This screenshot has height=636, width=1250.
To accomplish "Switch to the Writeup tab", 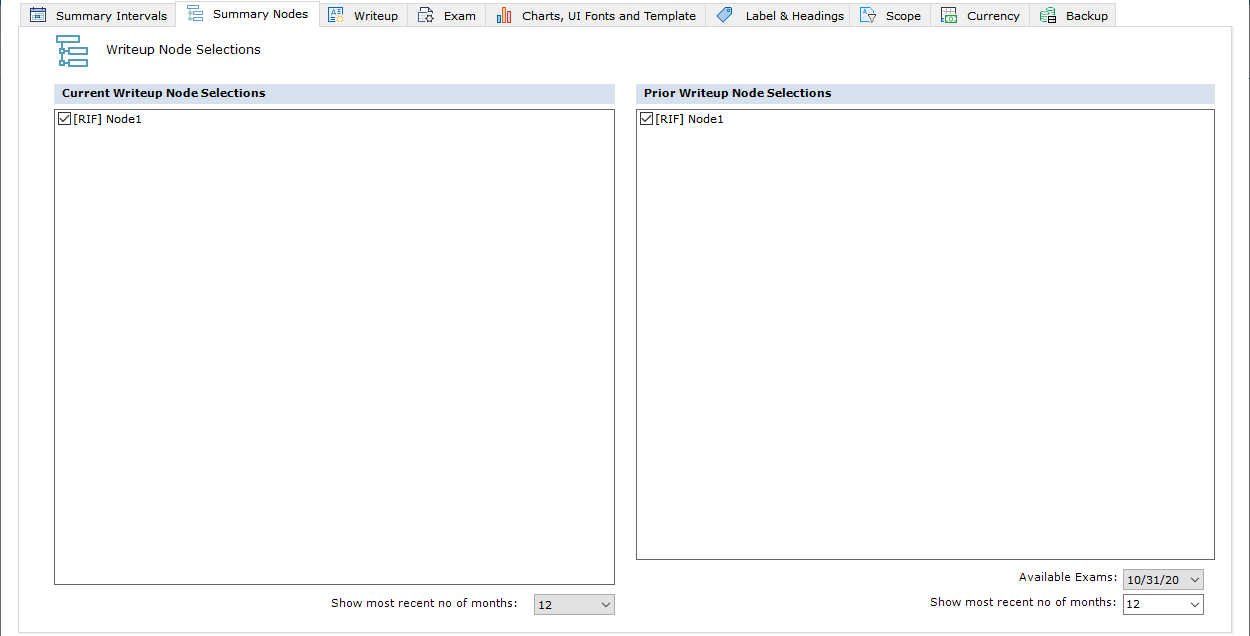I will (375, 16).
